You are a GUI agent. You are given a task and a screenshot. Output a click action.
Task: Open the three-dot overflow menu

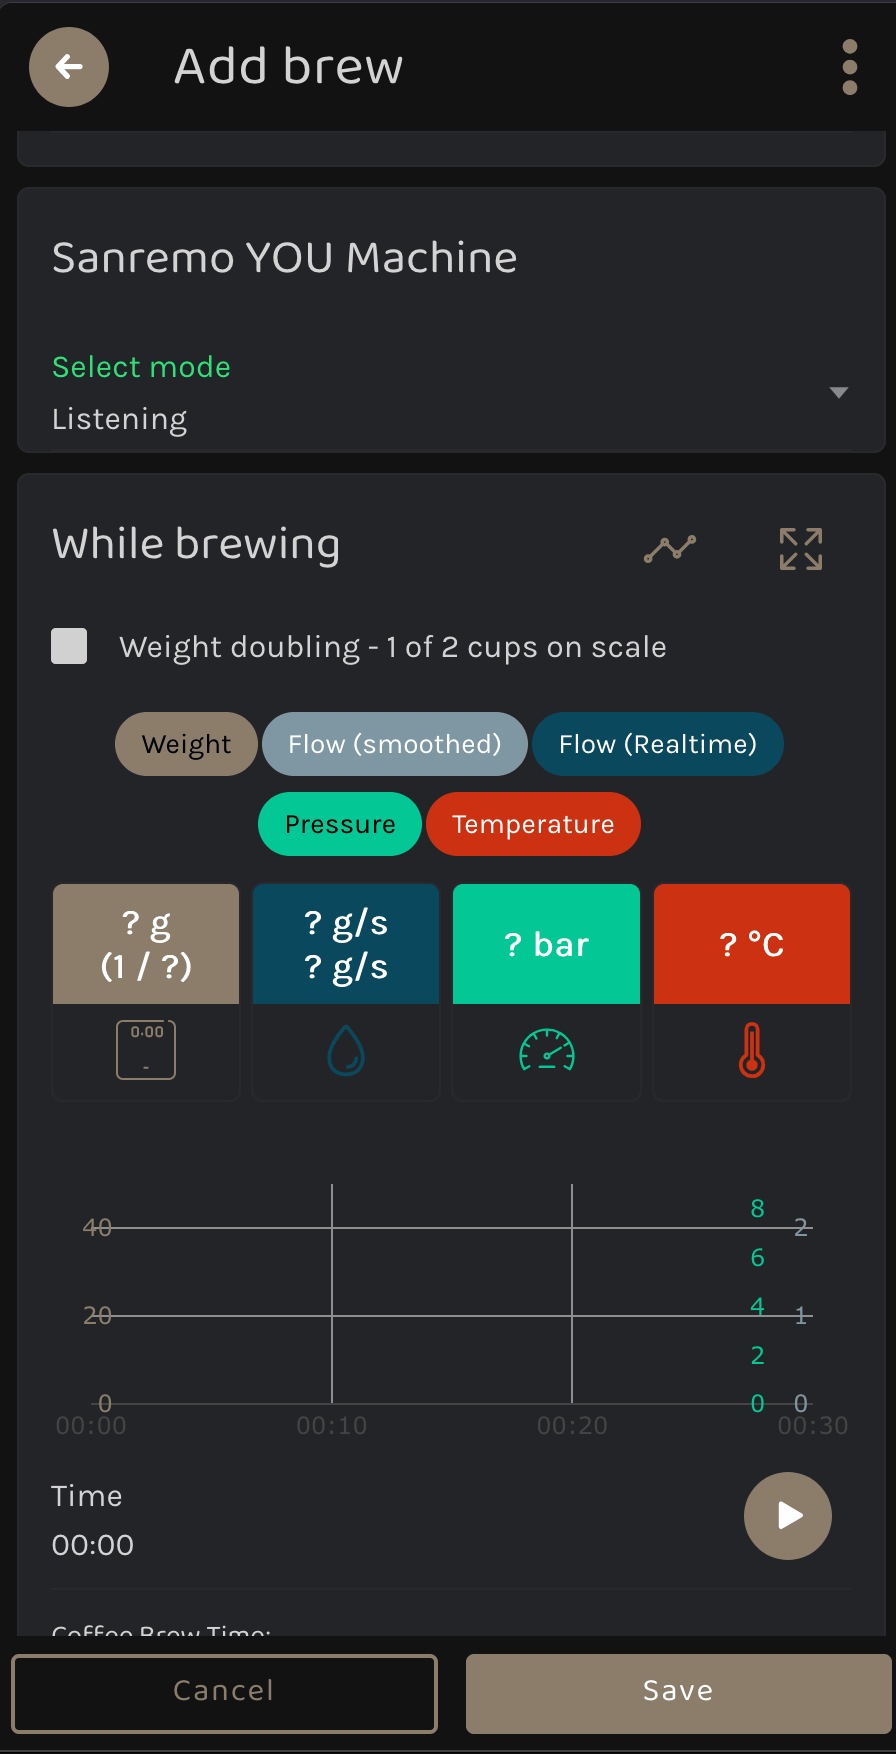(x=849, y=67)
